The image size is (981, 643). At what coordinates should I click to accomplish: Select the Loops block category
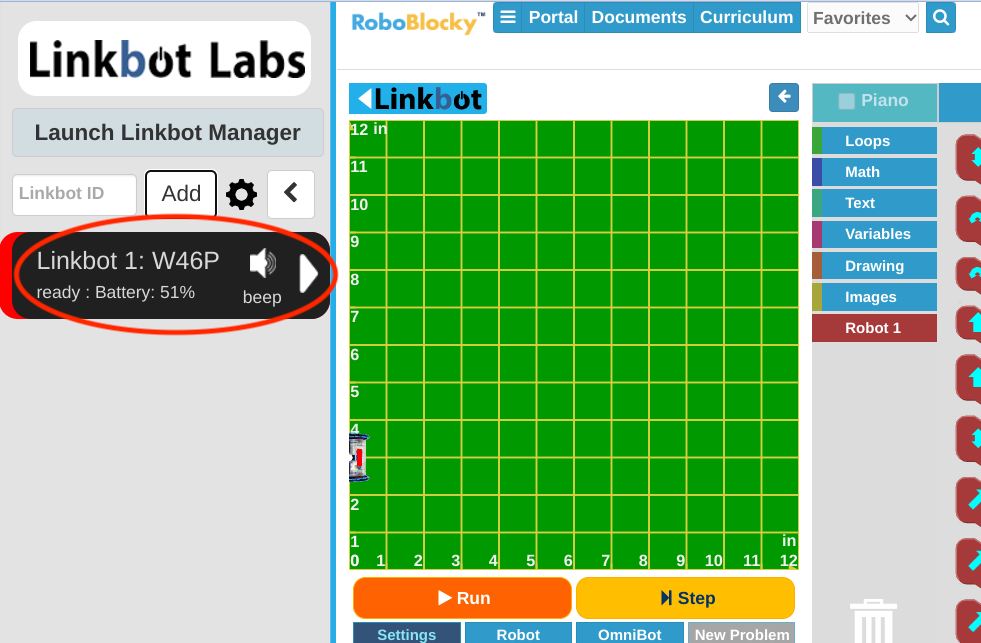875,141
